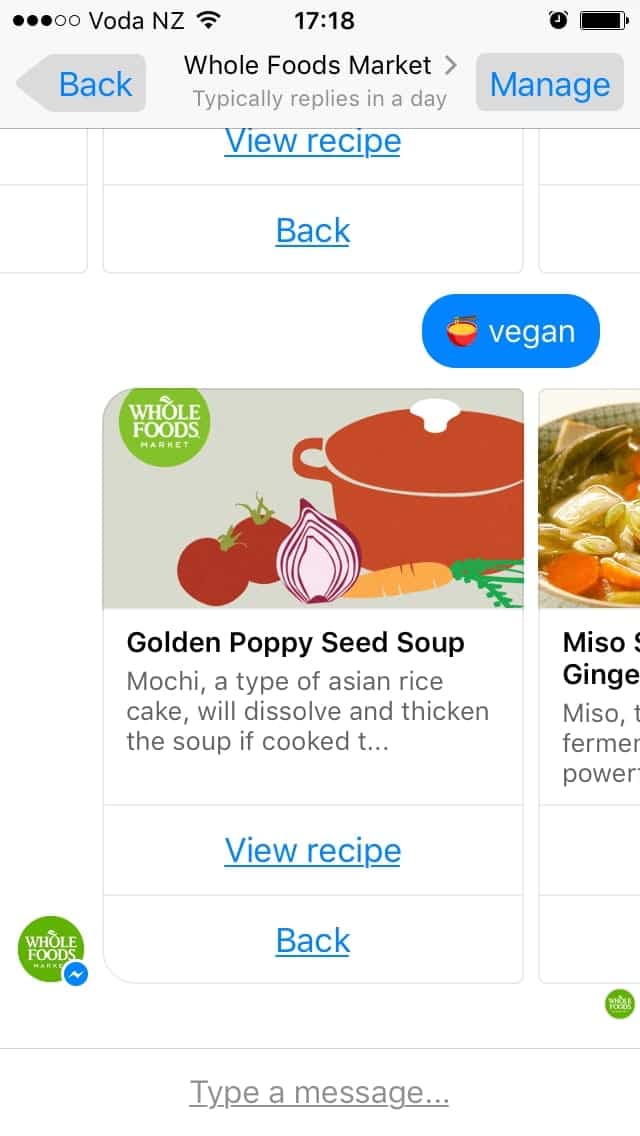Open View recipe for Golden Poppy Seed Soup

click(x=313, y=850)
